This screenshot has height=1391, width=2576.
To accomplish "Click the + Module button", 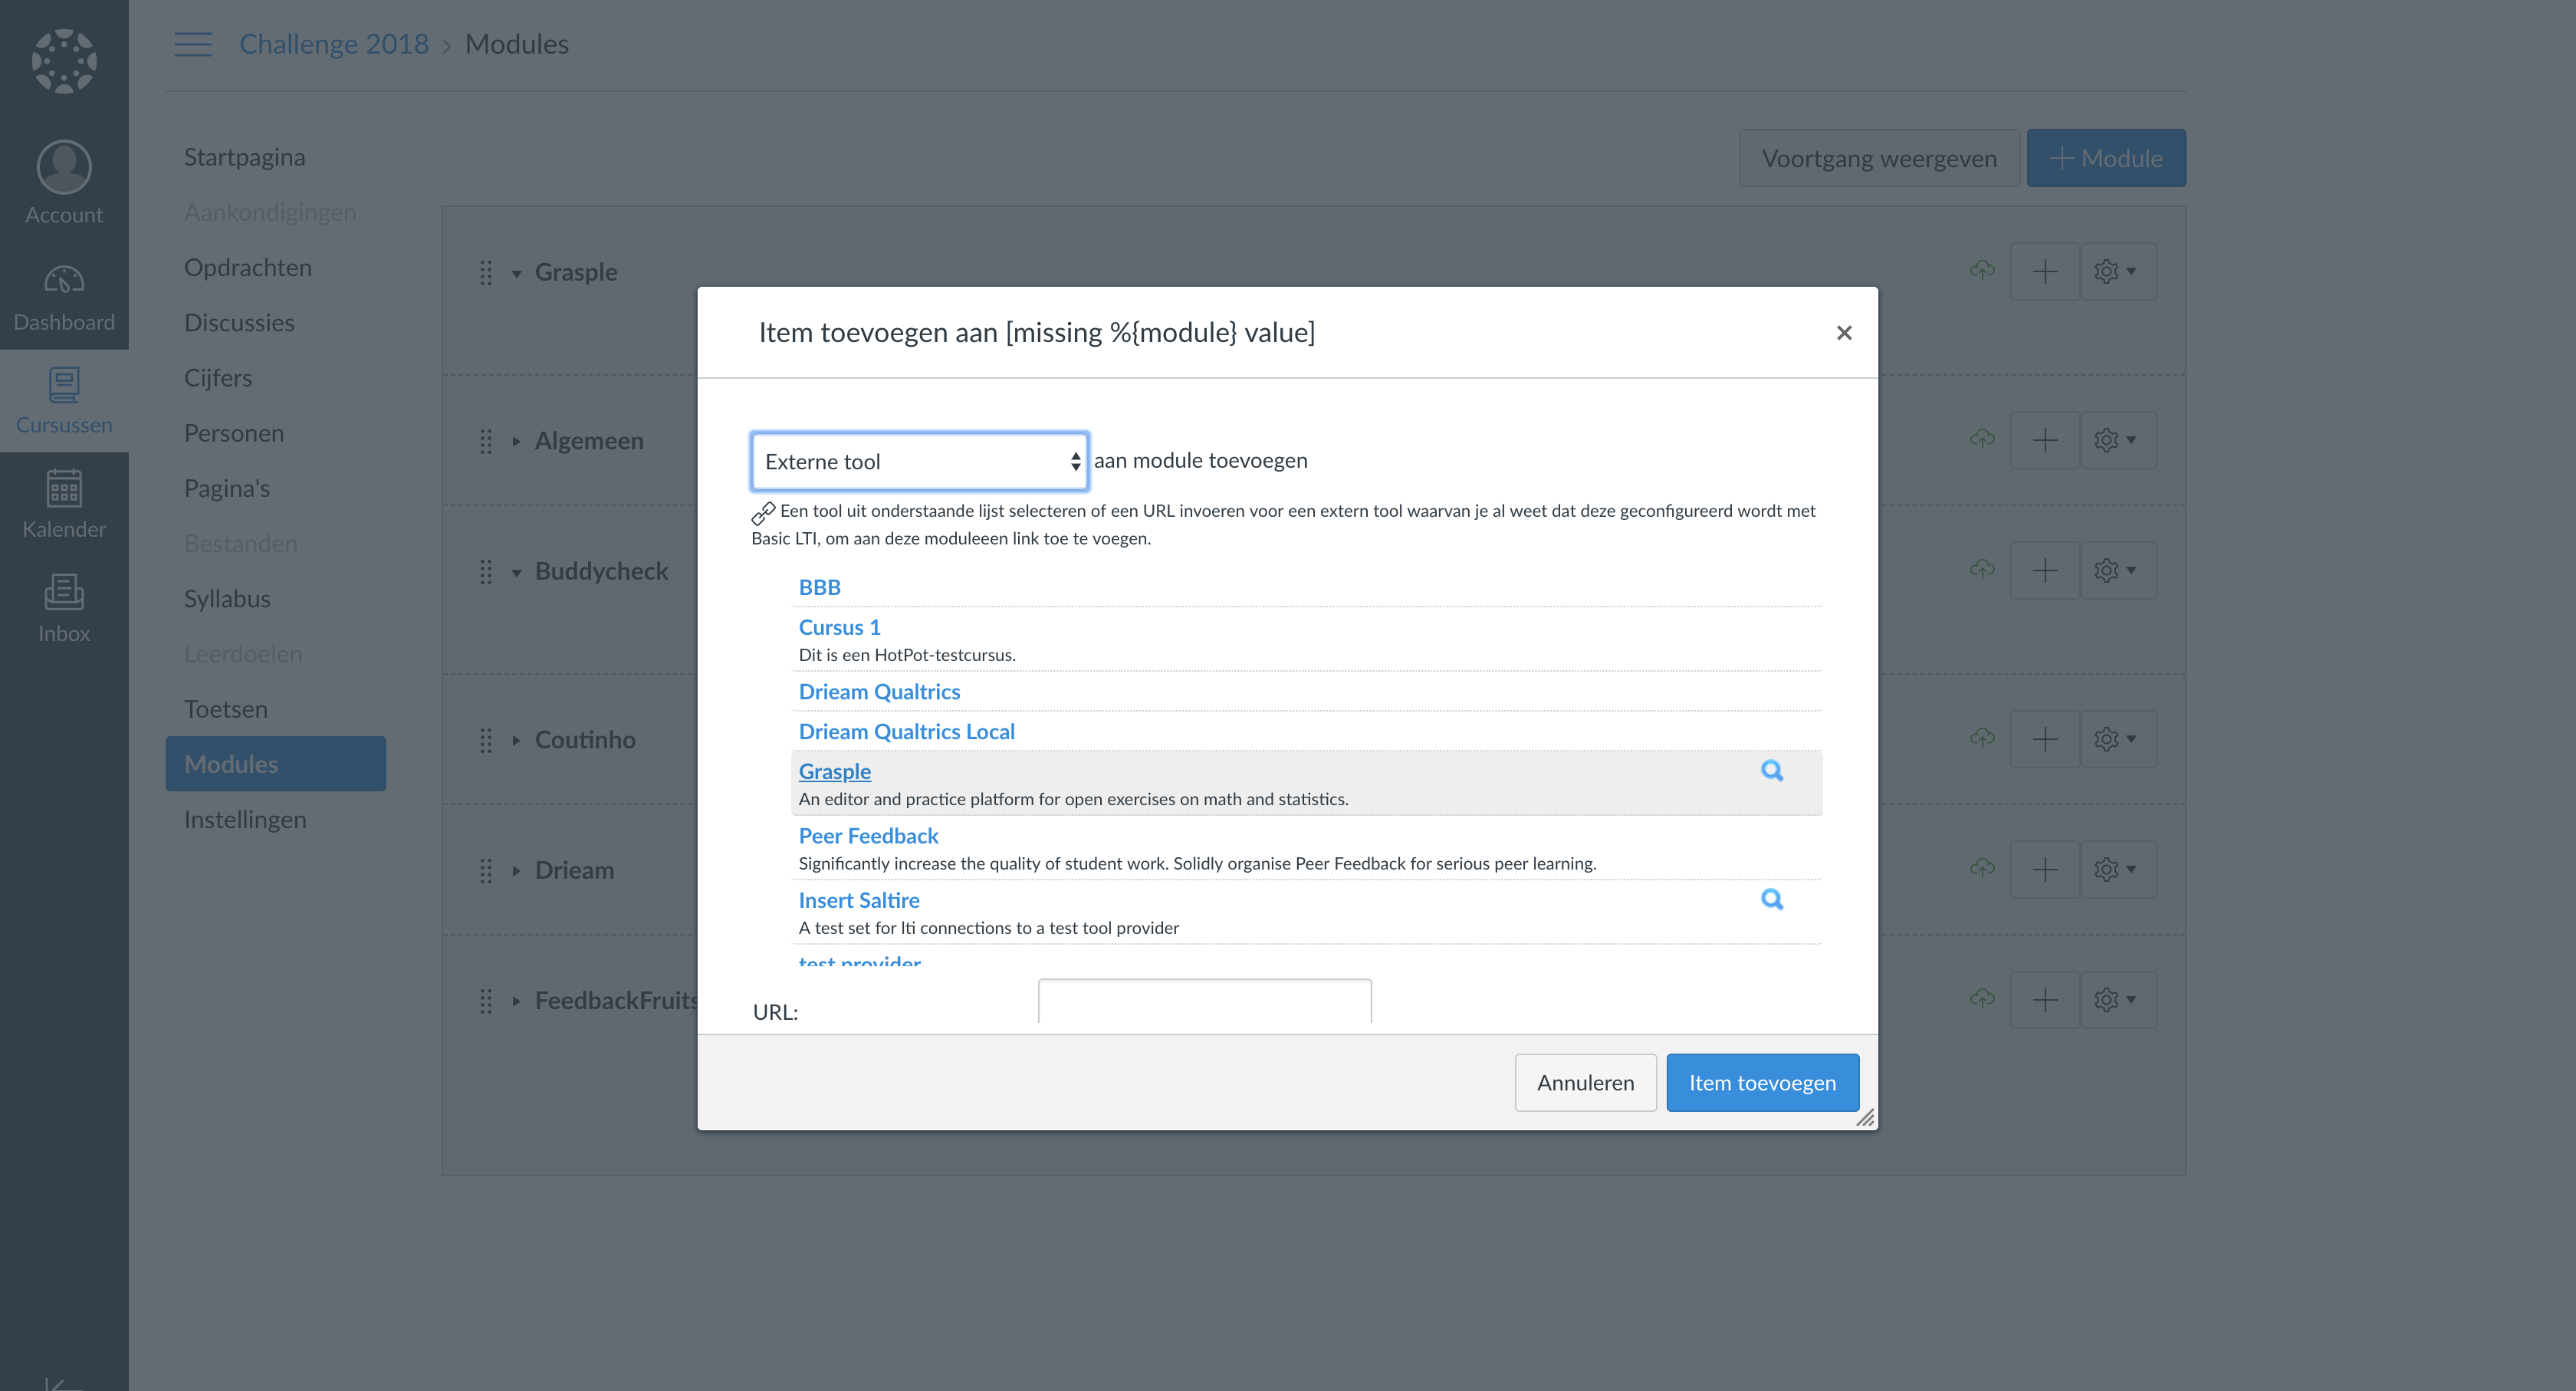I will [2105, 158].
